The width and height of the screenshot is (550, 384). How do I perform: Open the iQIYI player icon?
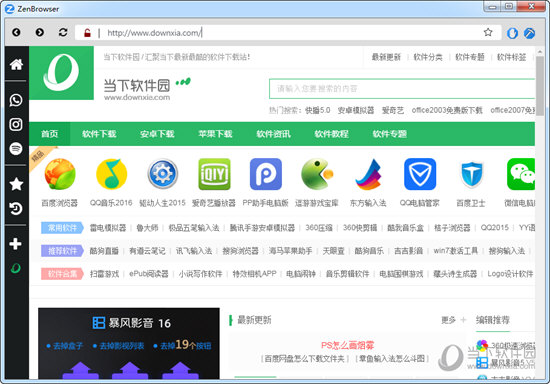click(214, 174)
